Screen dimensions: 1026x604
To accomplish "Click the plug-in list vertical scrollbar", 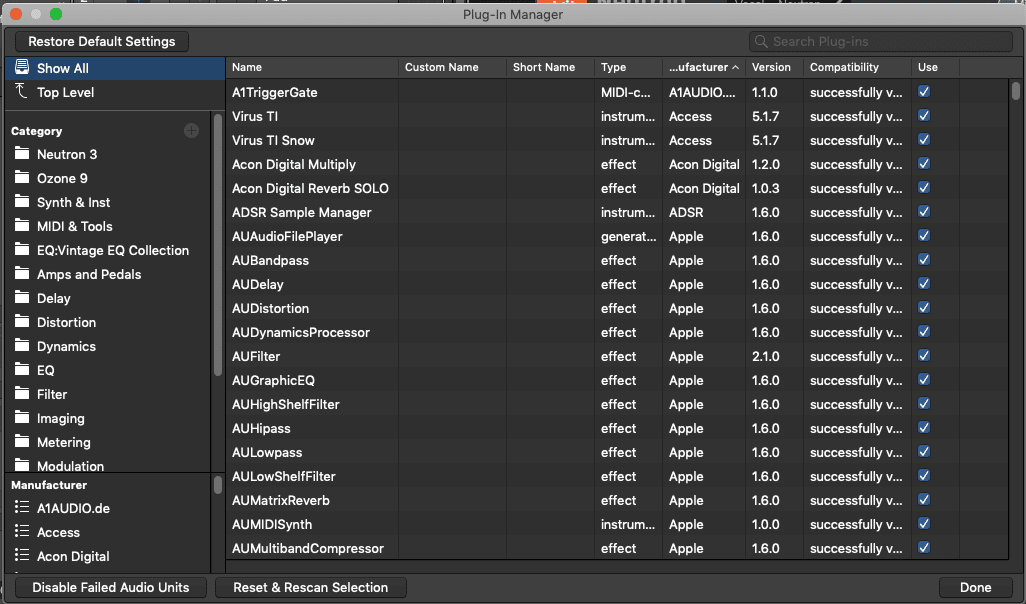I will coord(1016,90).
